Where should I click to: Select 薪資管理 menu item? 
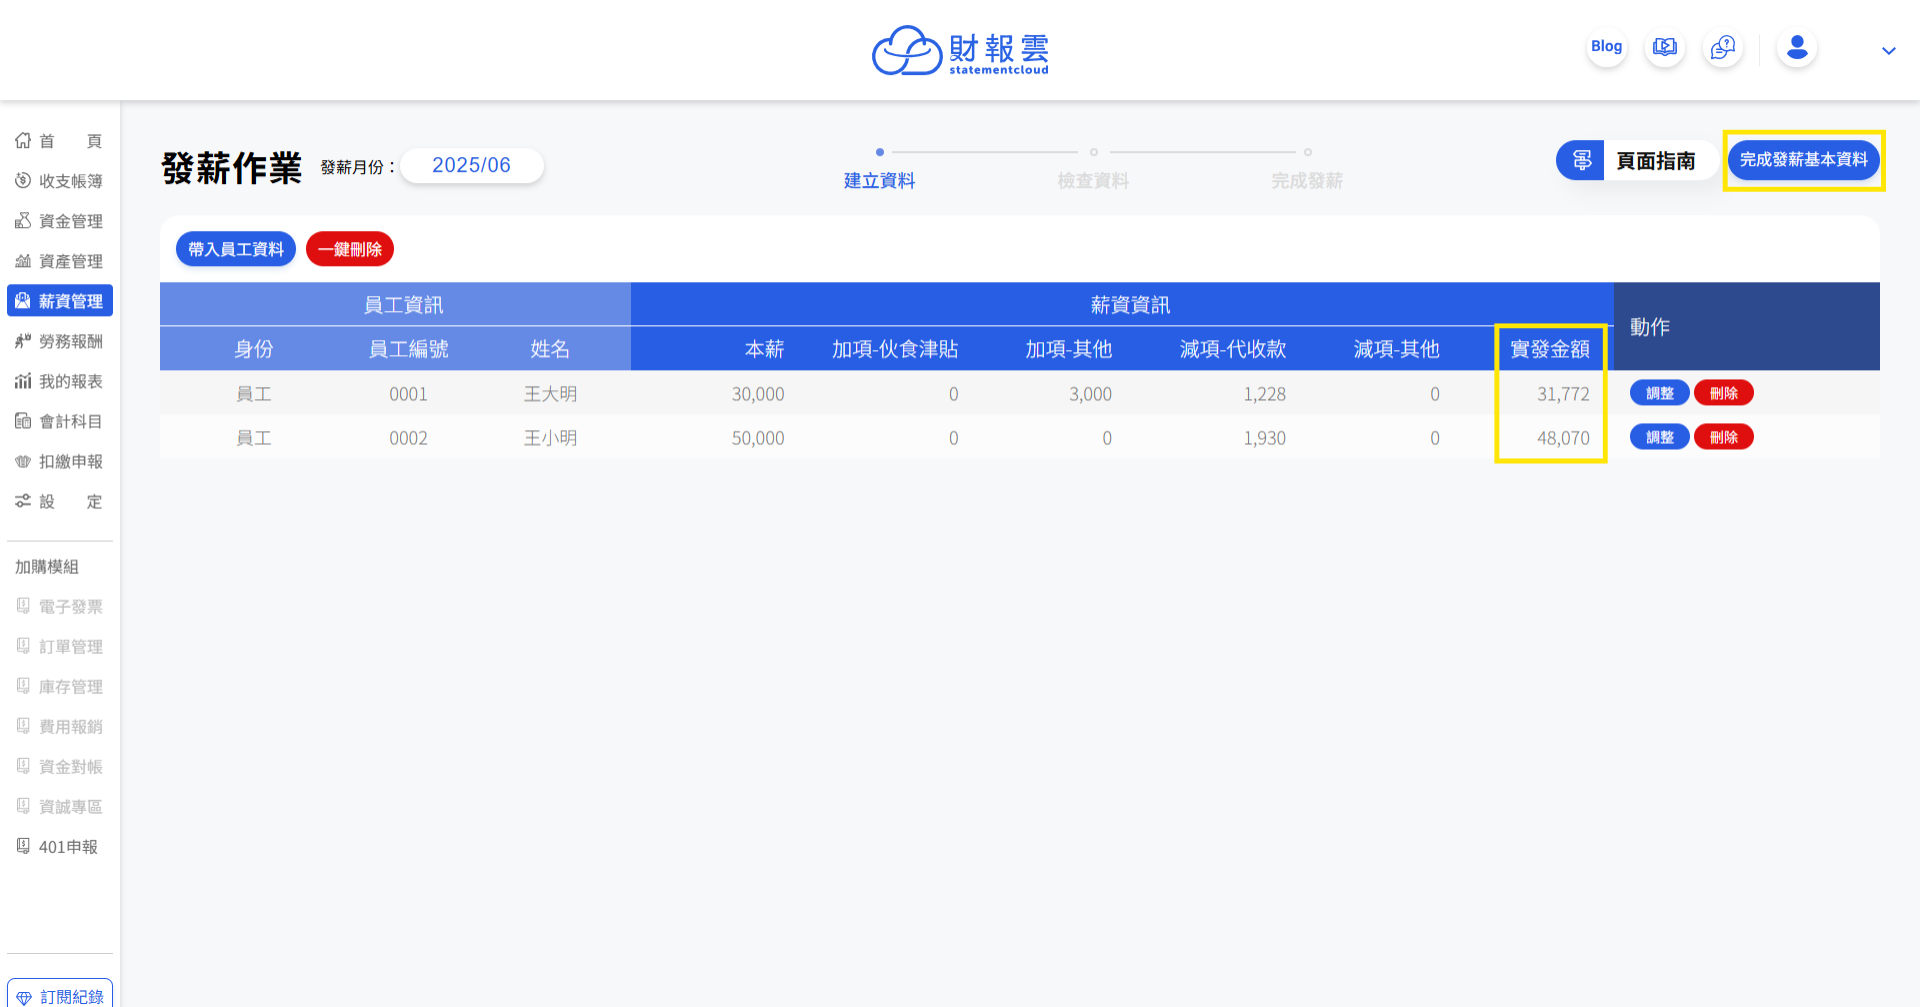pos(60,301)
